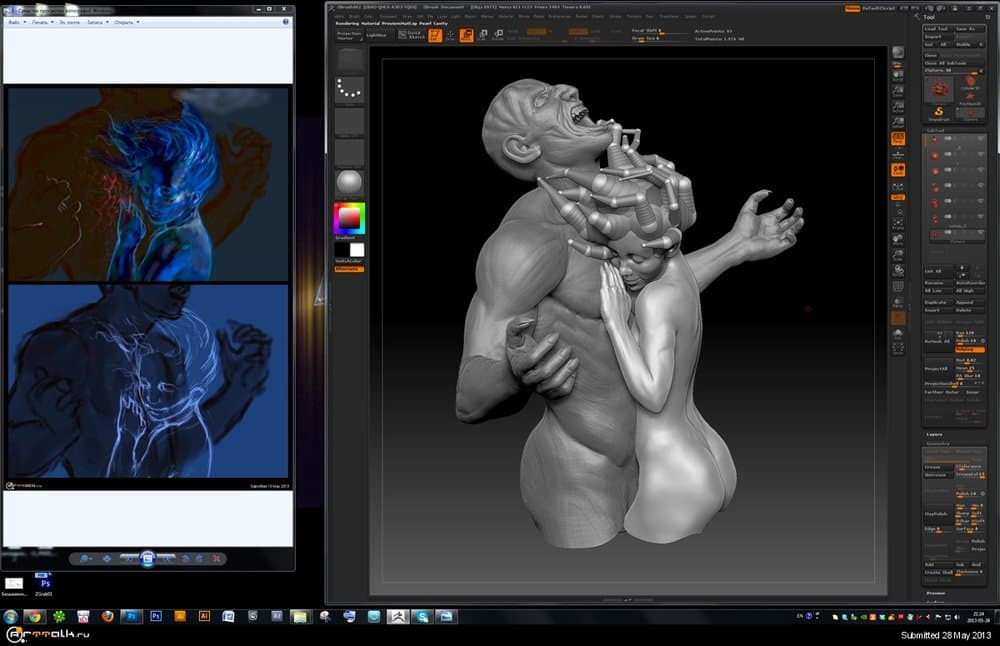Open the Material menu in ZBrush's menu bar
The height and width of the screenshot is (646, 1000).
(505, 16)
